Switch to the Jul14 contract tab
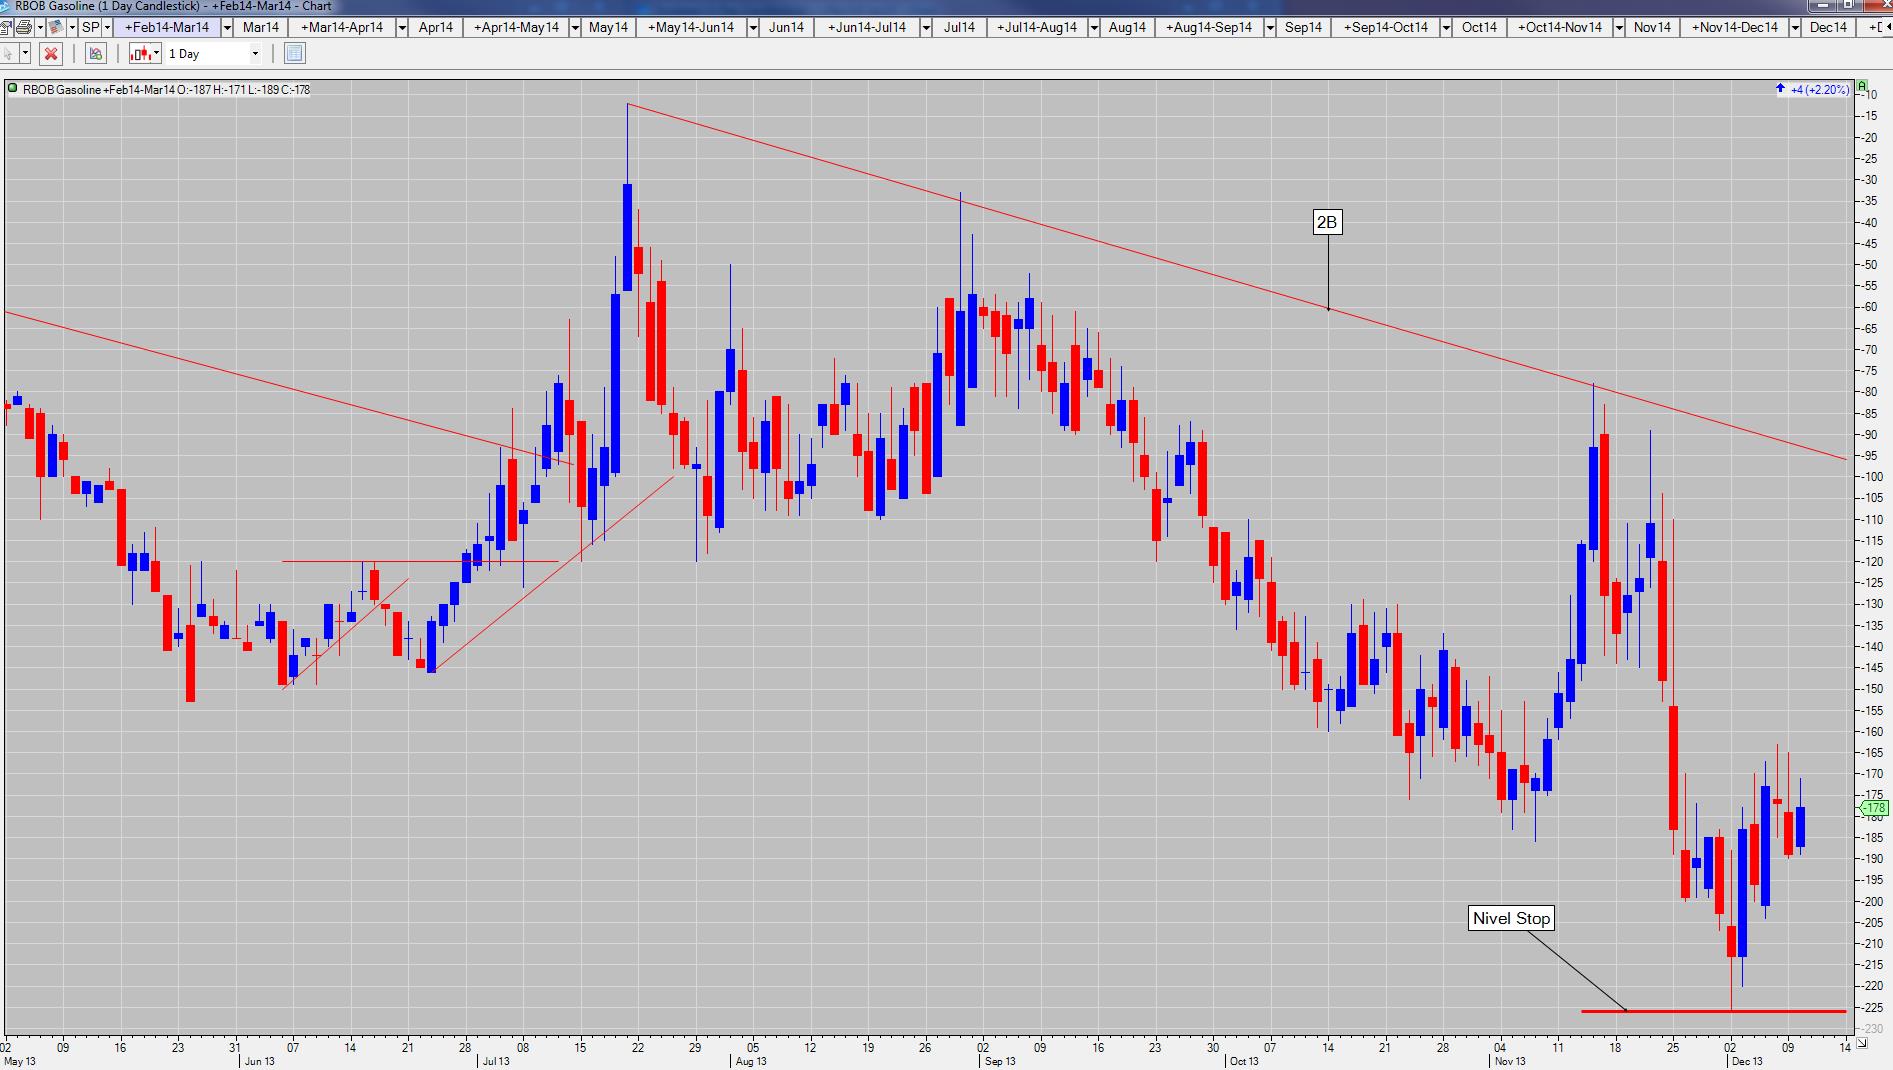 (x=959, y=27)
